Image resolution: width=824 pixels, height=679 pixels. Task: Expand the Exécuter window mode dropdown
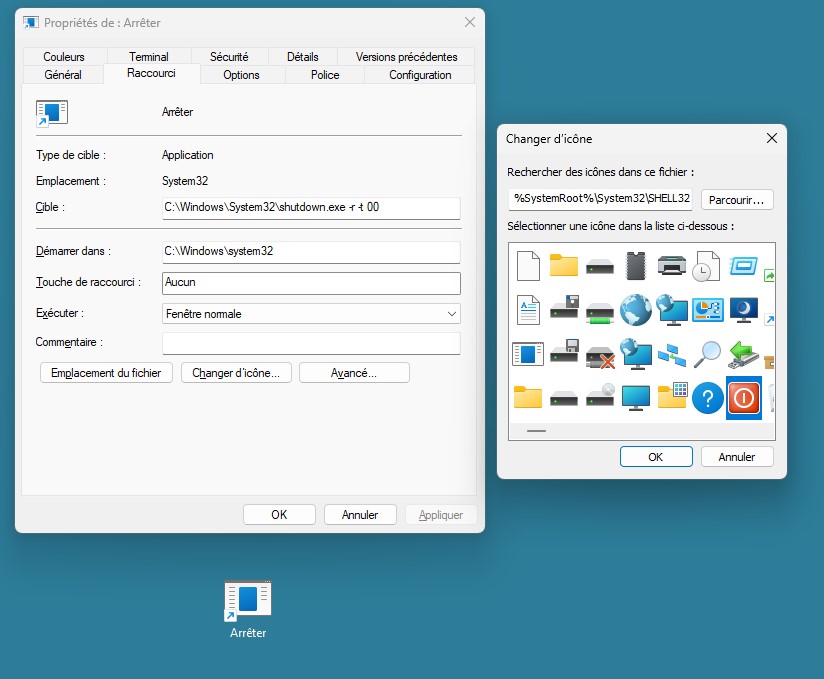point(311,314)
